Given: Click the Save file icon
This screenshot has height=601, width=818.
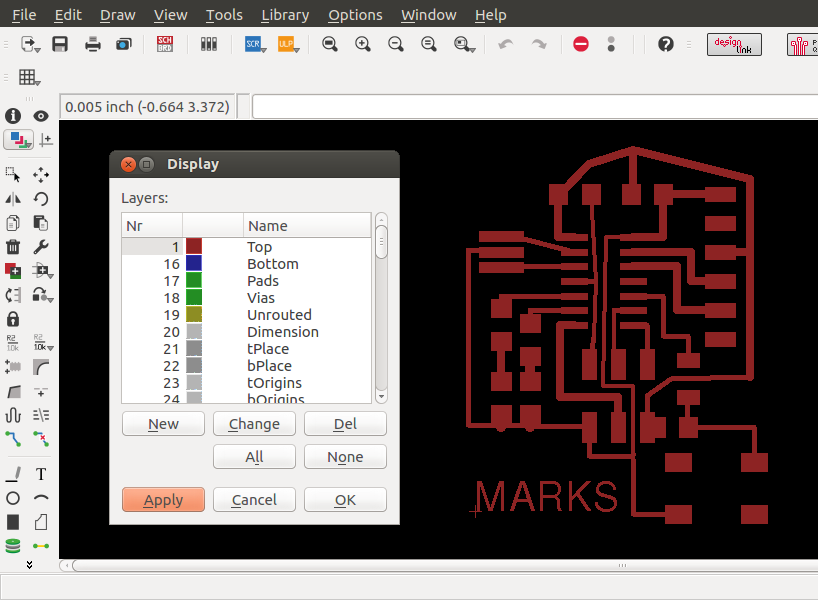Looking at the screenshot, I should point(60,44).
